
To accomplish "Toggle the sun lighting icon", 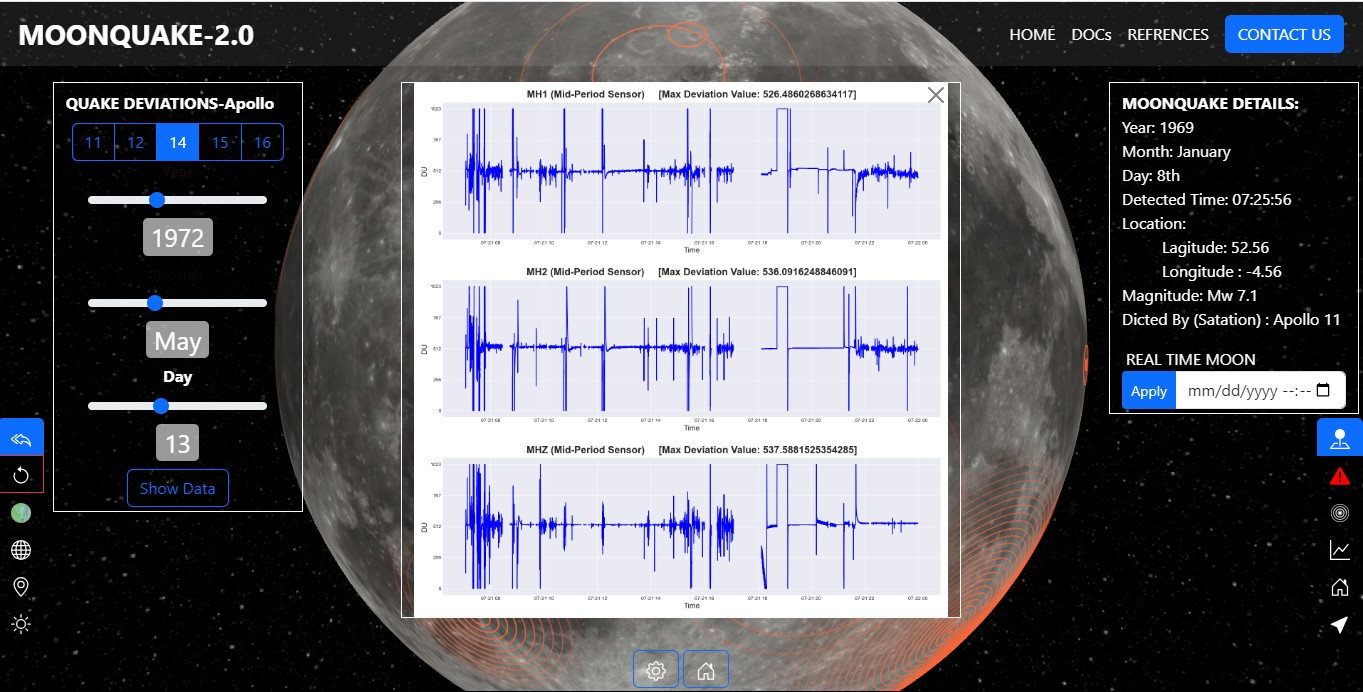I will pos(21,624).
